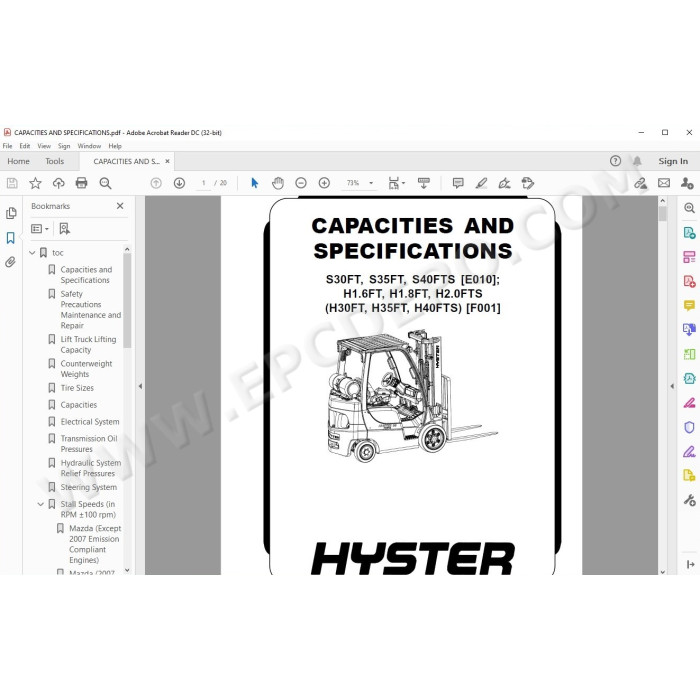This screenshot has height=700, width=700.
Task: Open the Attachments paperclip panel
Action: click(x=11, y=262)
